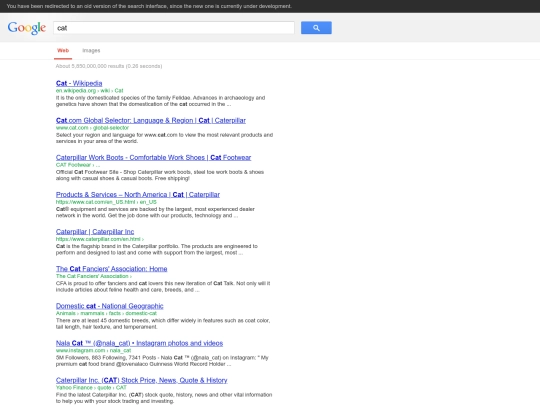The image size is (540, 405).
Task: Switch to the Images tab
Action: (91, 51)
